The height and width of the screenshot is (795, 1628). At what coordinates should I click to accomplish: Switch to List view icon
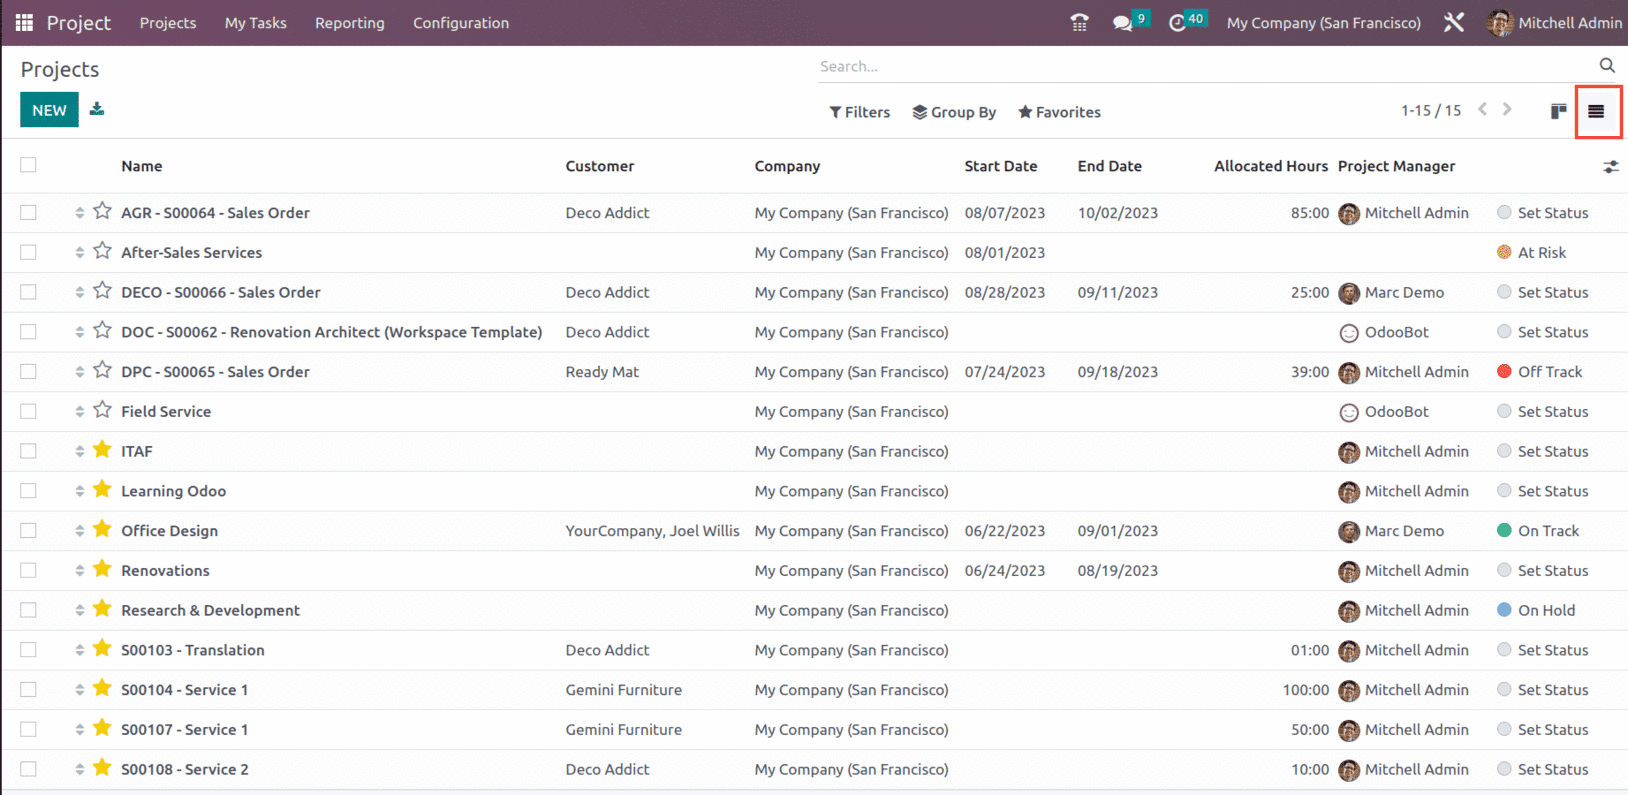tap(1596, 111)
